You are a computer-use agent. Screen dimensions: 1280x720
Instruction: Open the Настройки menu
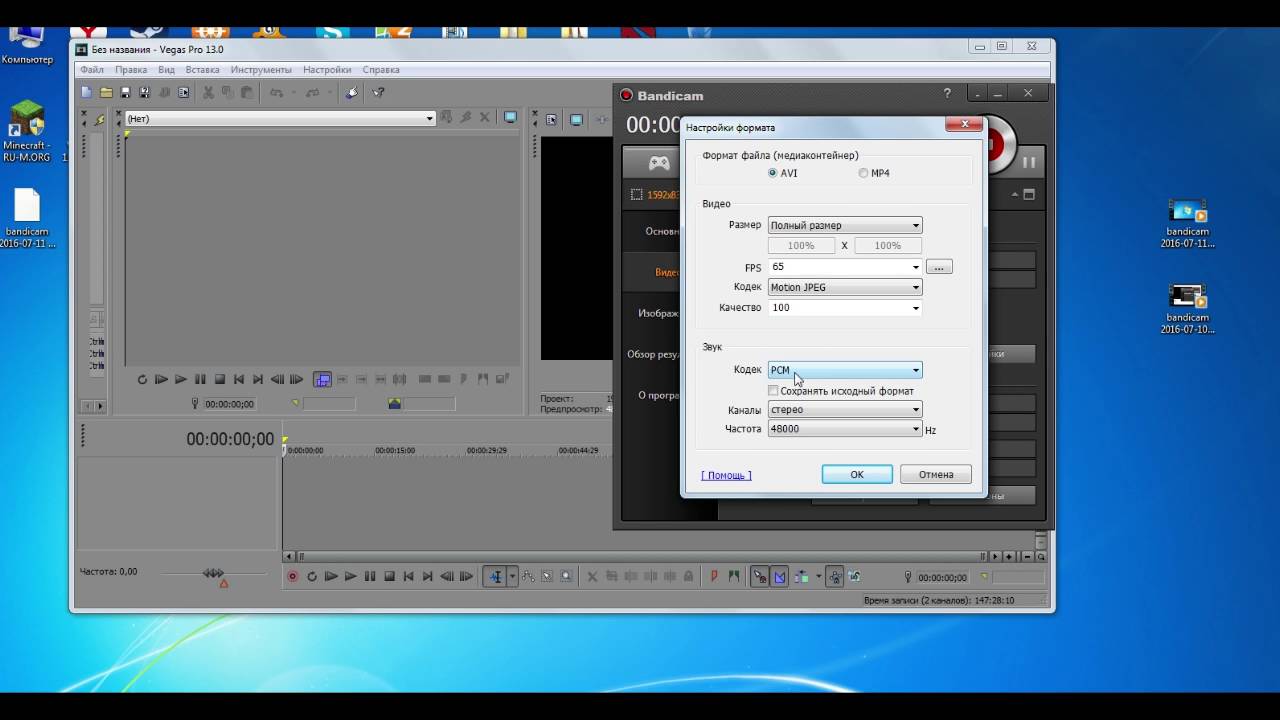tap(327, 70)
